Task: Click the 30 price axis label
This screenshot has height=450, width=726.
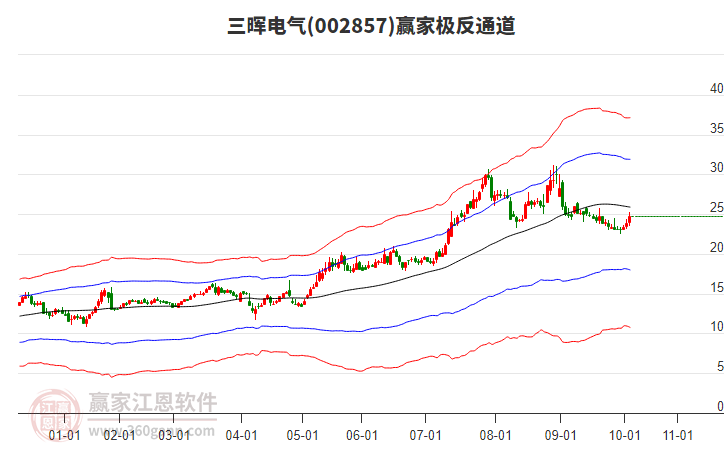Action: click(x=716, y=168)
